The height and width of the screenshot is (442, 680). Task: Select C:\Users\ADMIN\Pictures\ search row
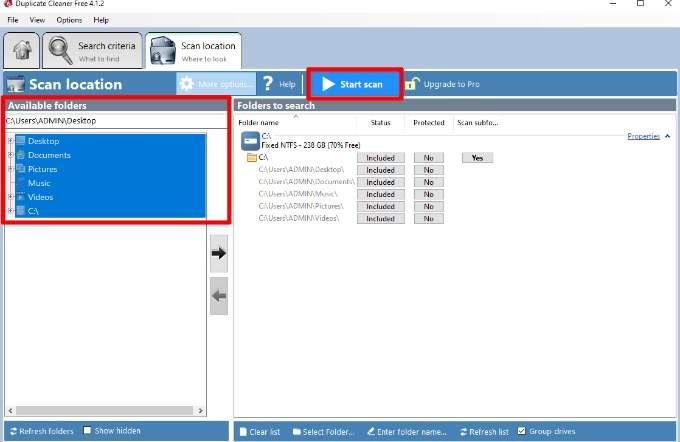301,206
